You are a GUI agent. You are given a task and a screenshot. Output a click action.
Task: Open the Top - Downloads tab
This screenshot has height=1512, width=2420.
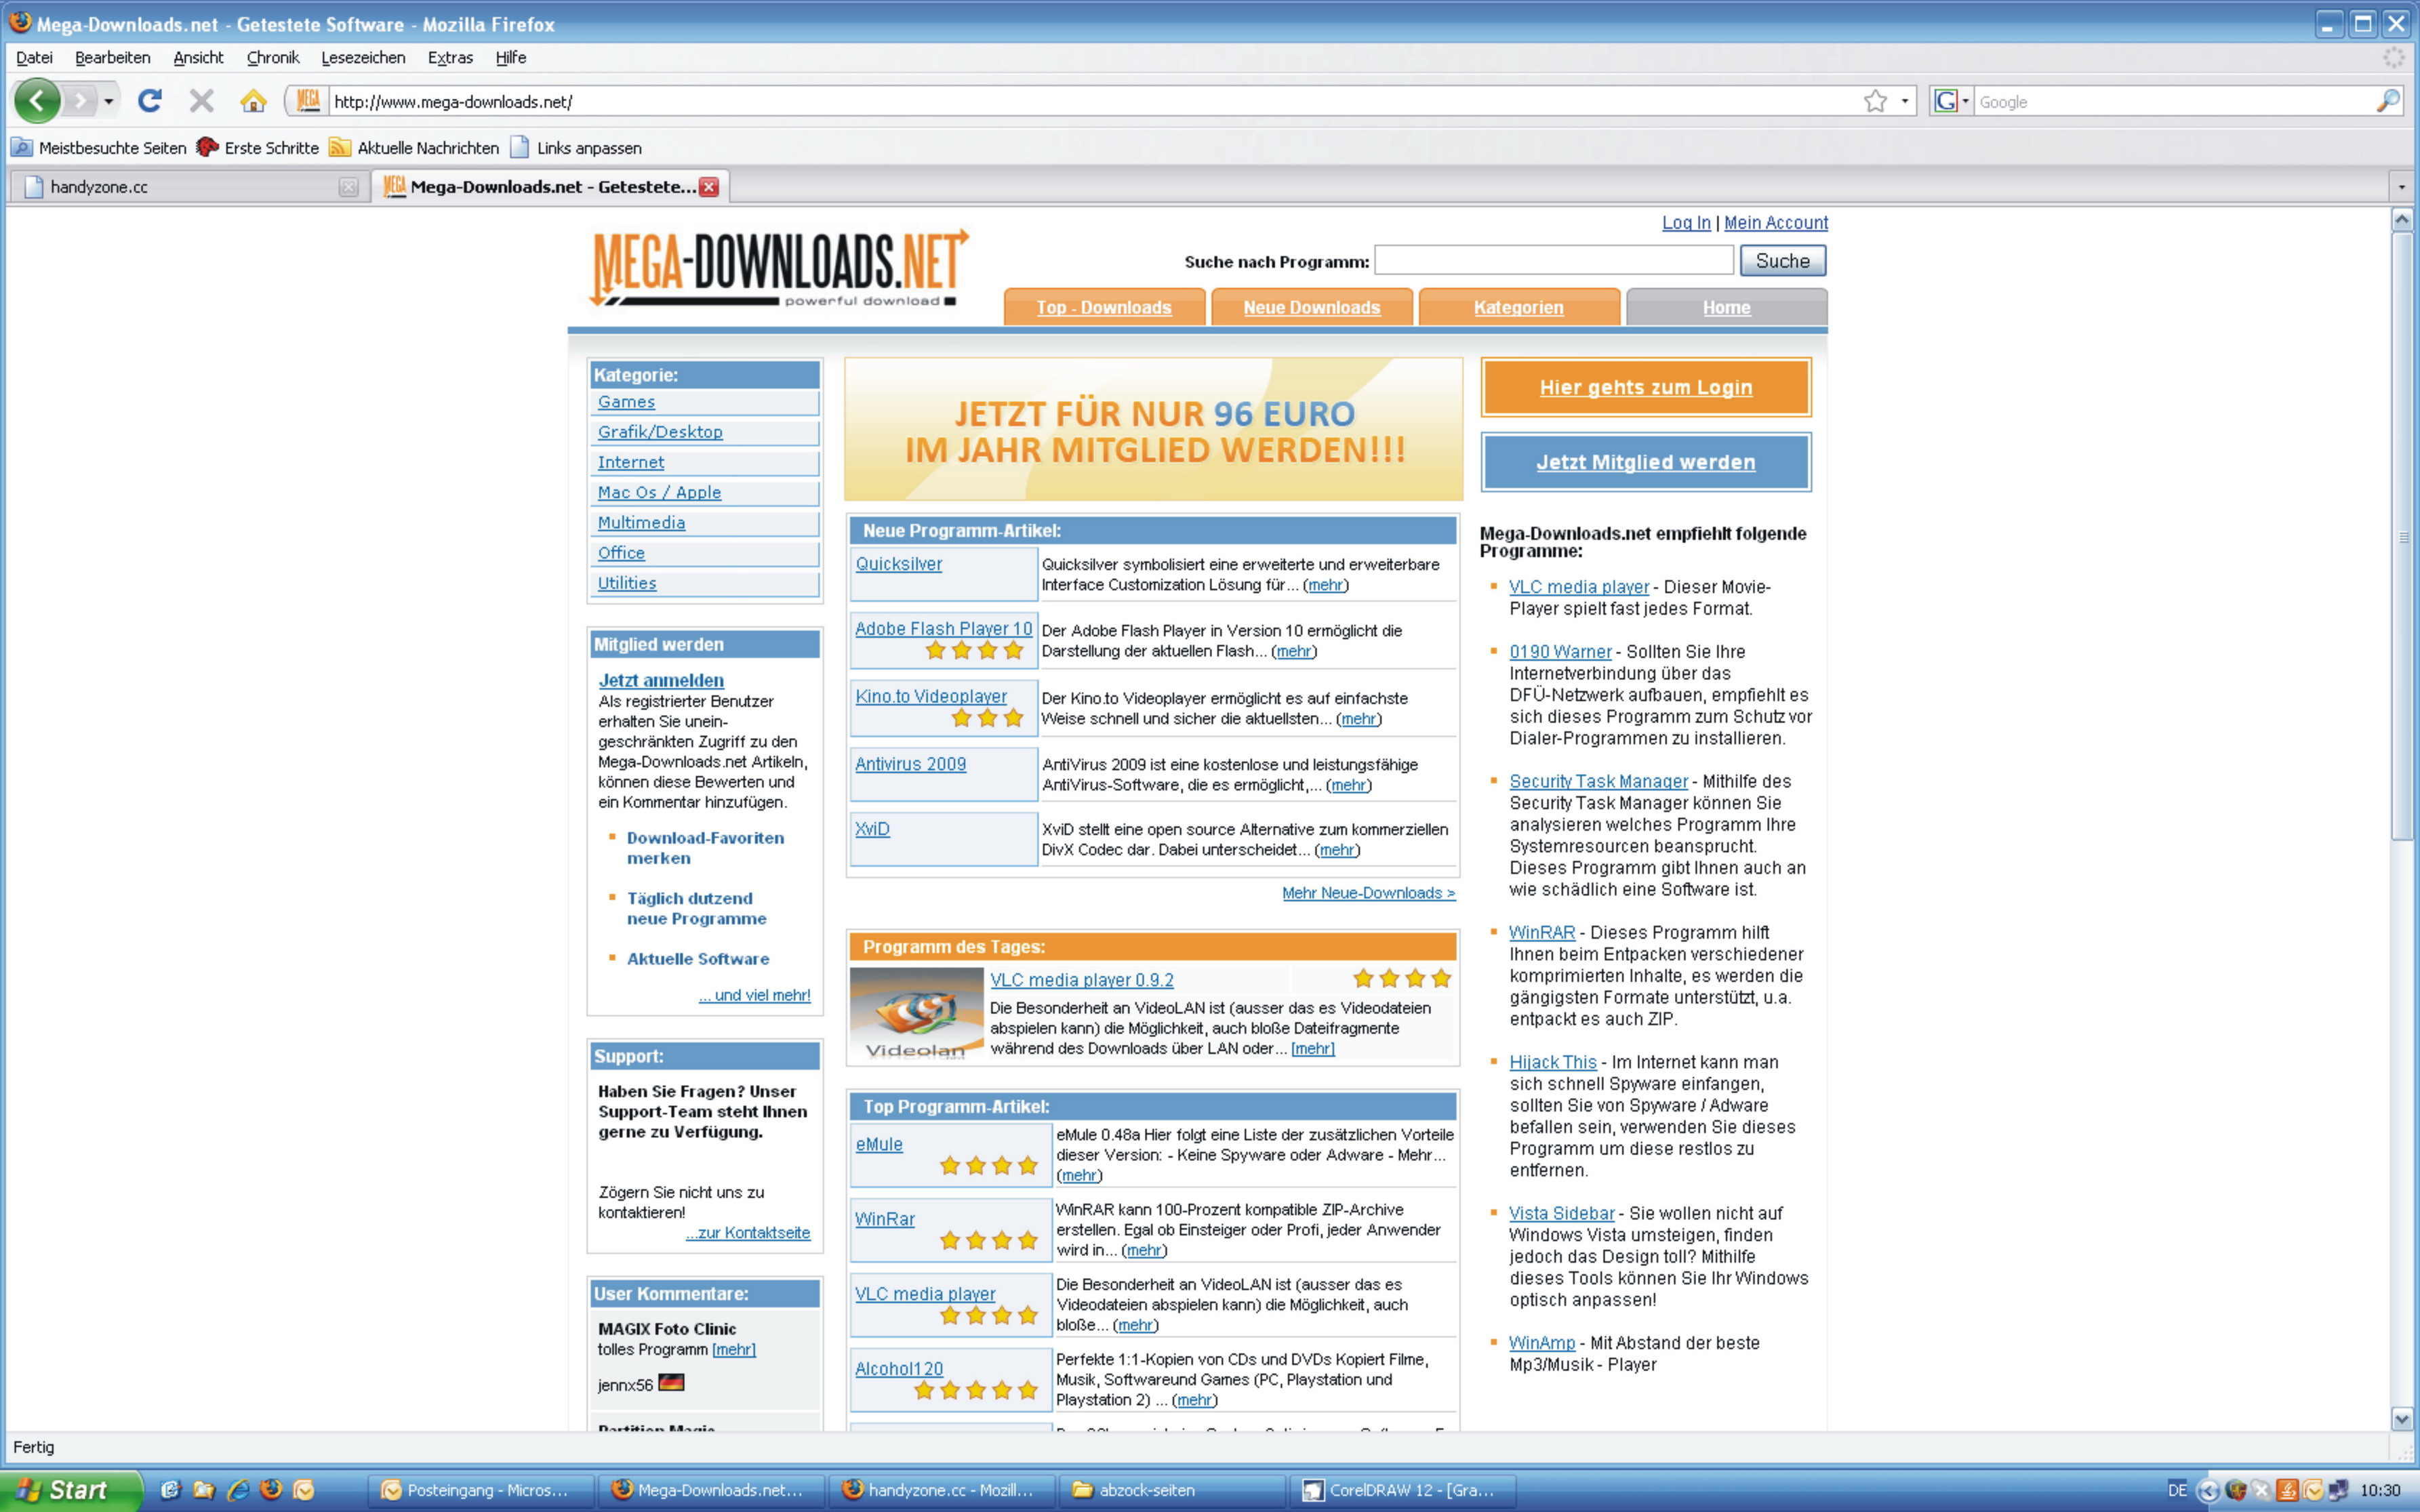click(x=1104, y=307)
